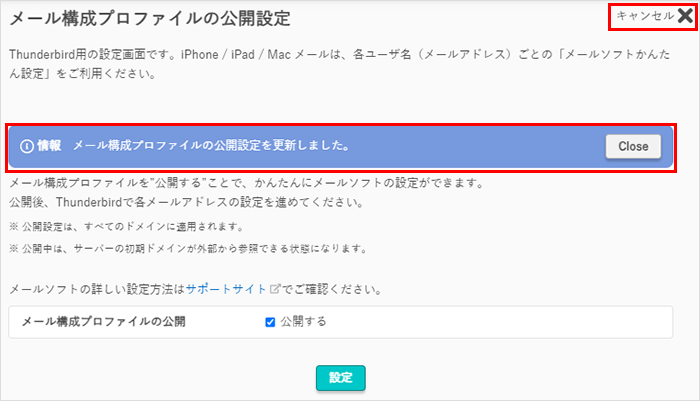Click the 公開する checkbox label text
The image size is (700, 401).
tap(303, 322)
